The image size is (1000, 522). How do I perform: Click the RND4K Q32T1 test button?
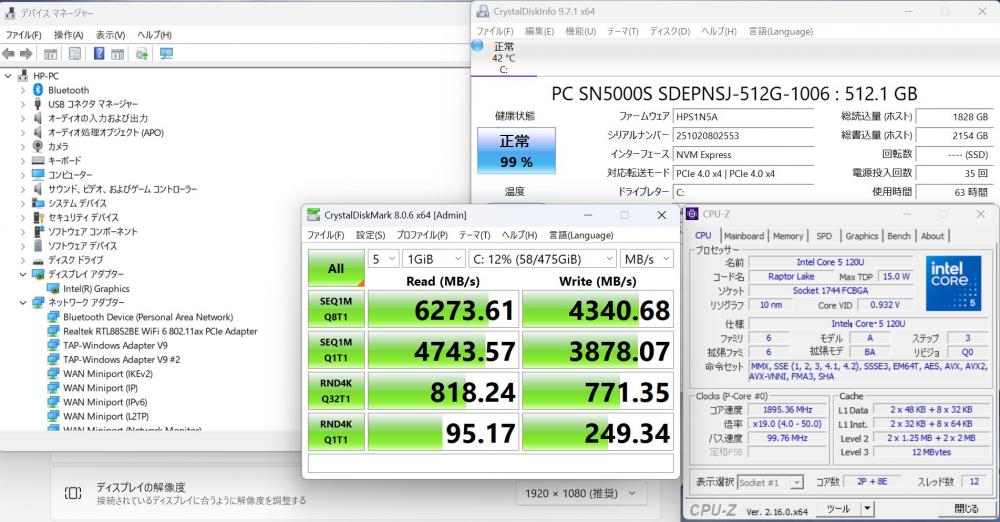(336, 391)
